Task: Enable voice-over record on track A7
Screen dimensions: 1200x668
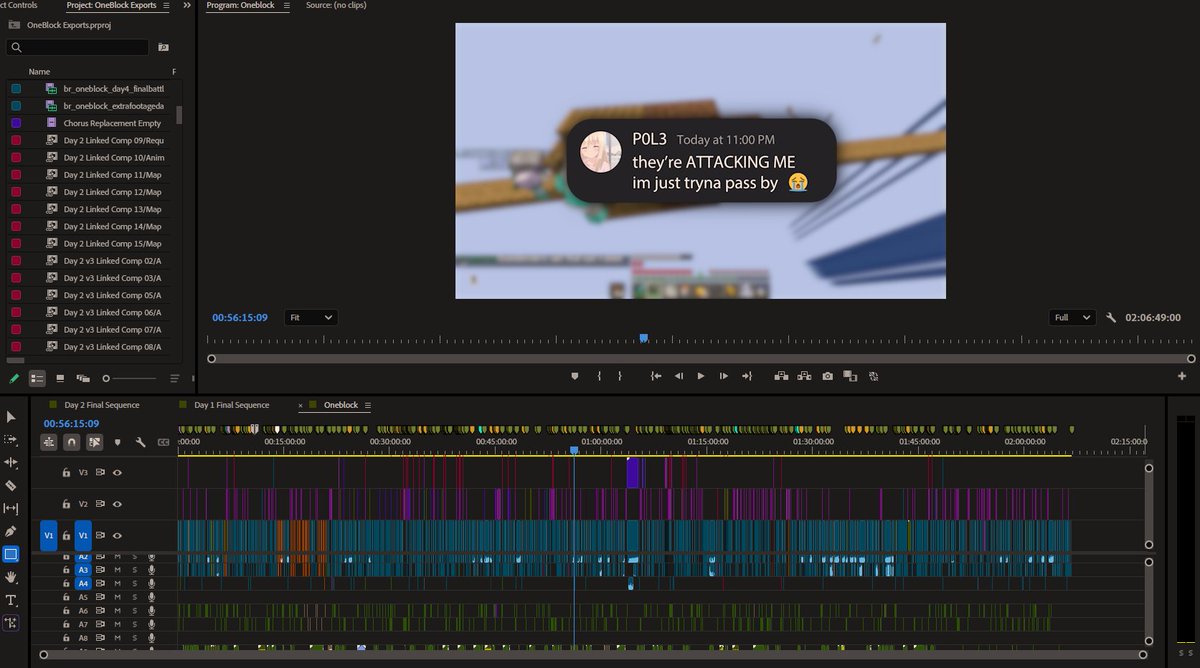Action: tap(151, 624)
